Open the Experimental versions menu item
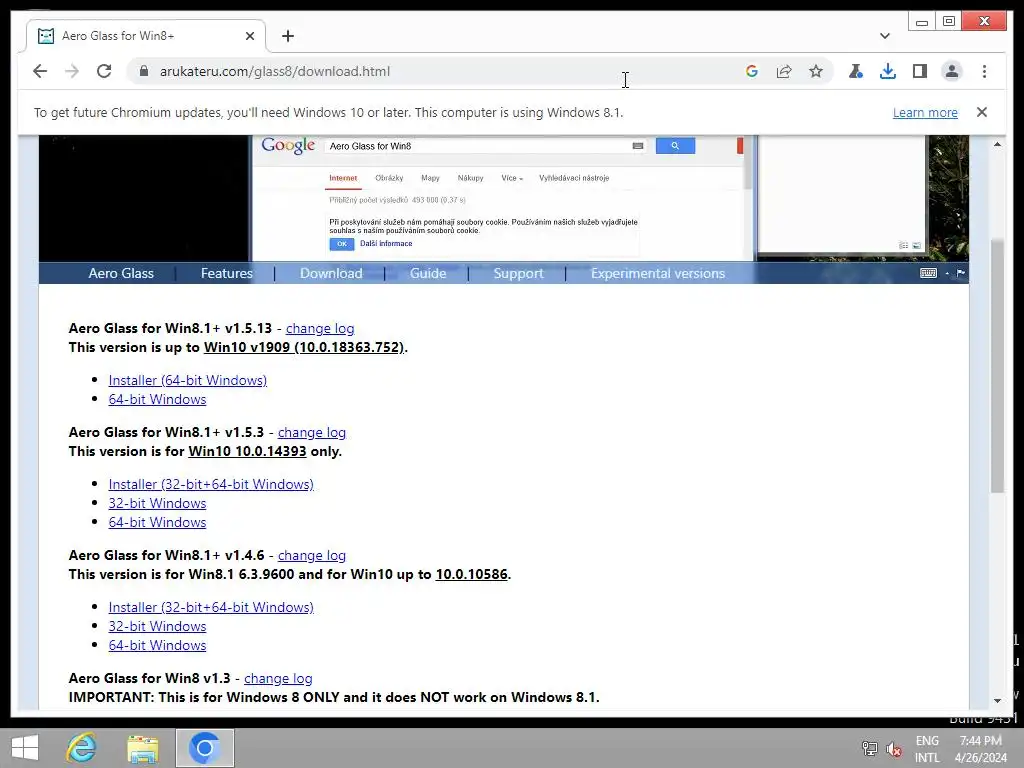Viewport: 1024px width, 768px height. pyautogui.click(x=658, y=273)
